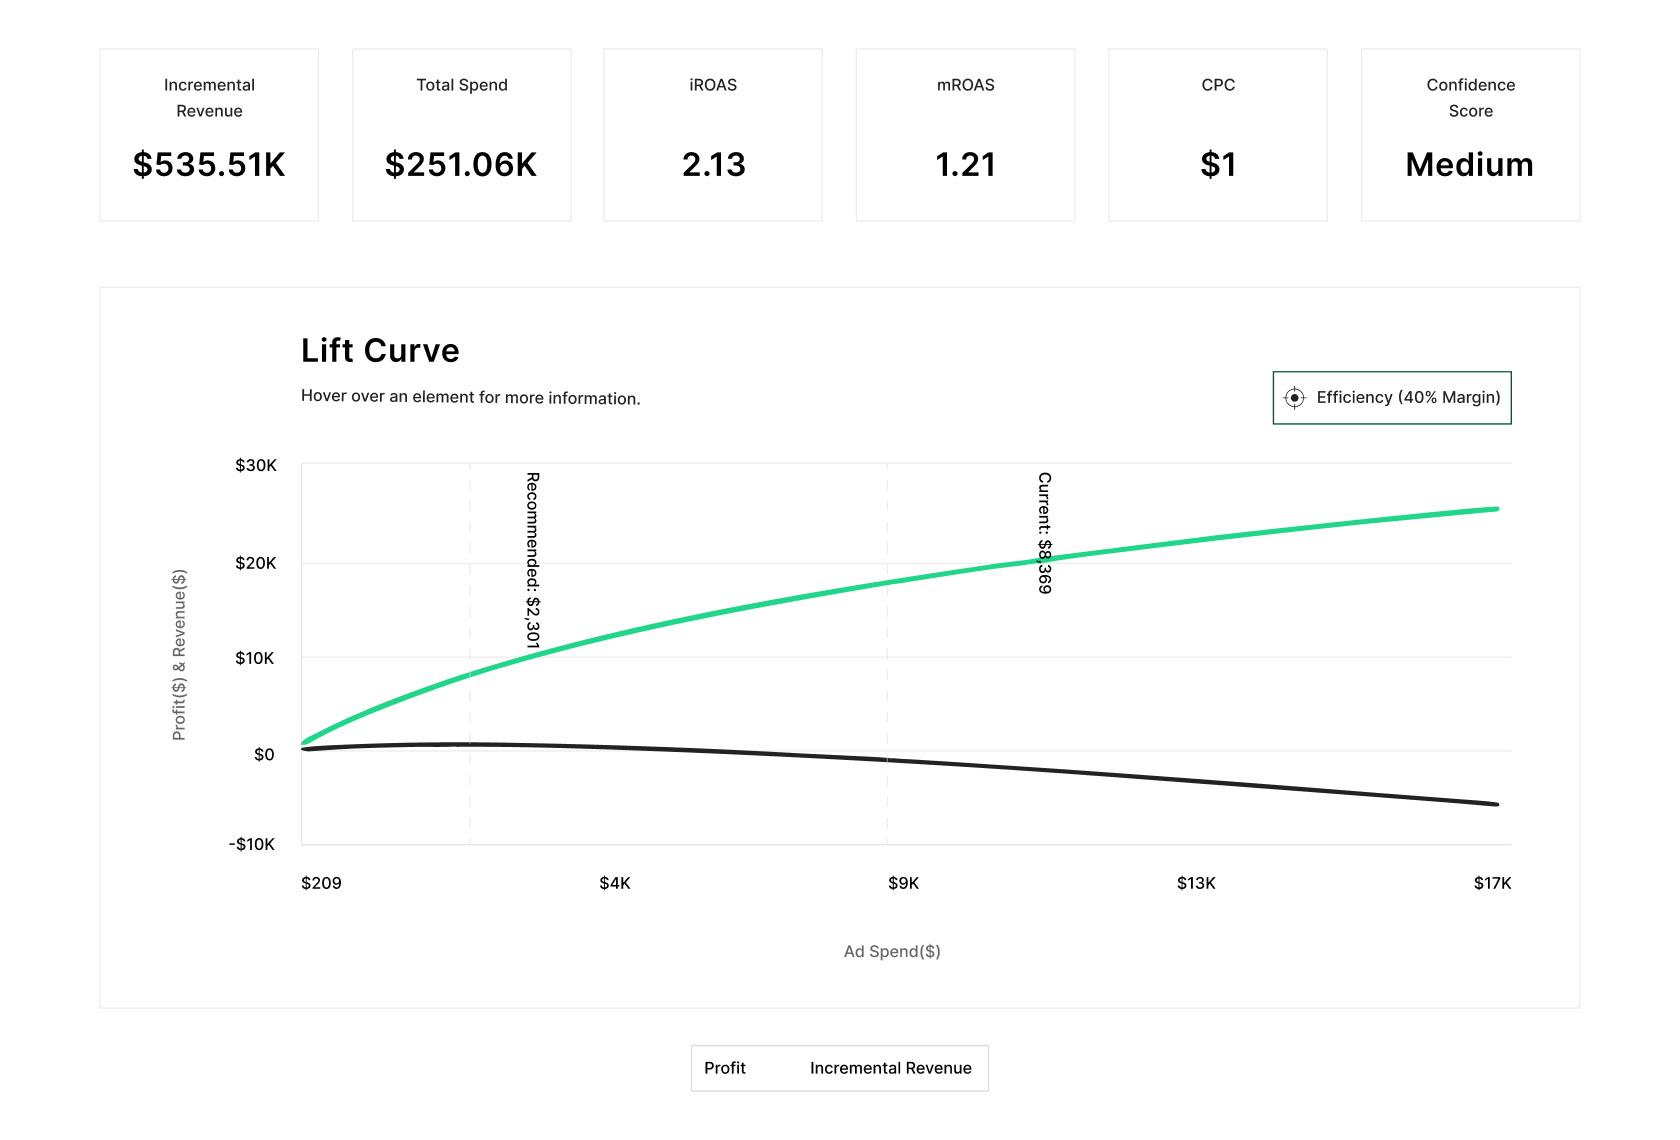The image size is (1680, 1140).
Task: Click the $30K label on the y-axis
Action: [253, 465]
